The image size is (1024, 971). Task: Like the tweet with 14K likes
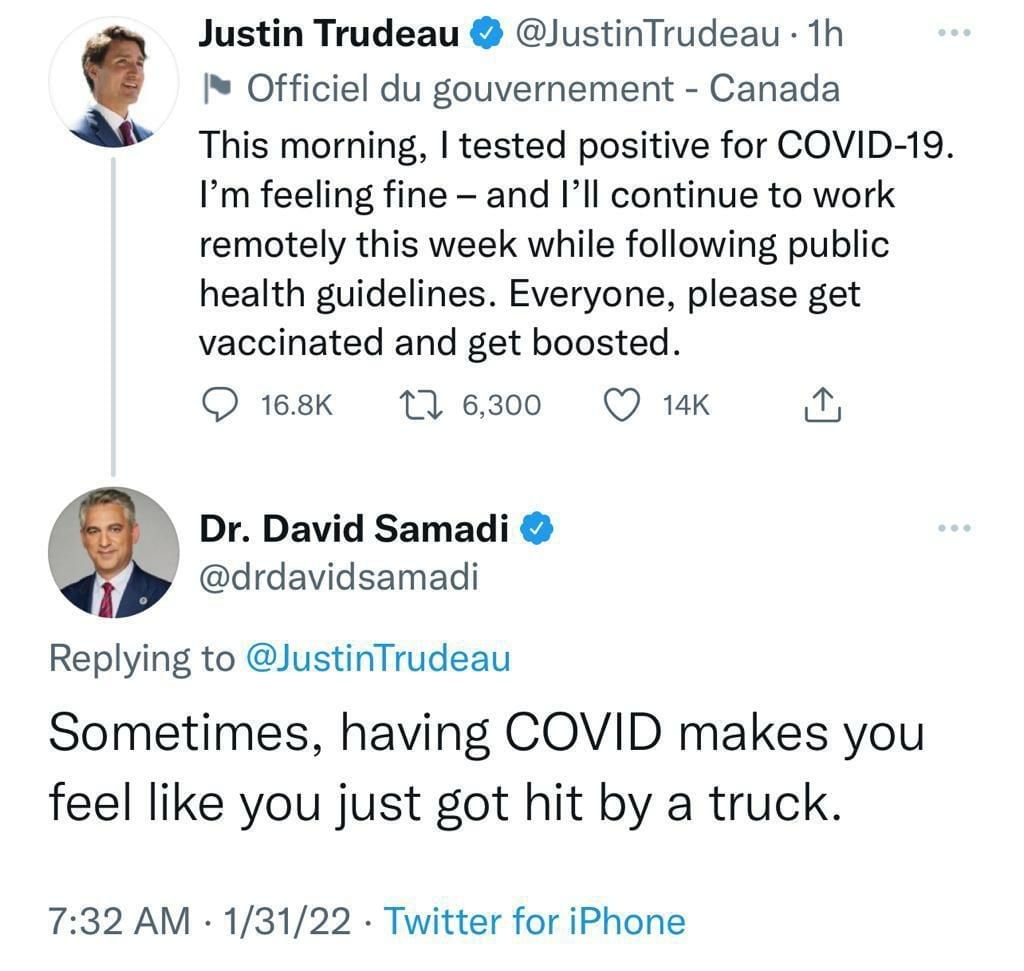click(620, 405)
